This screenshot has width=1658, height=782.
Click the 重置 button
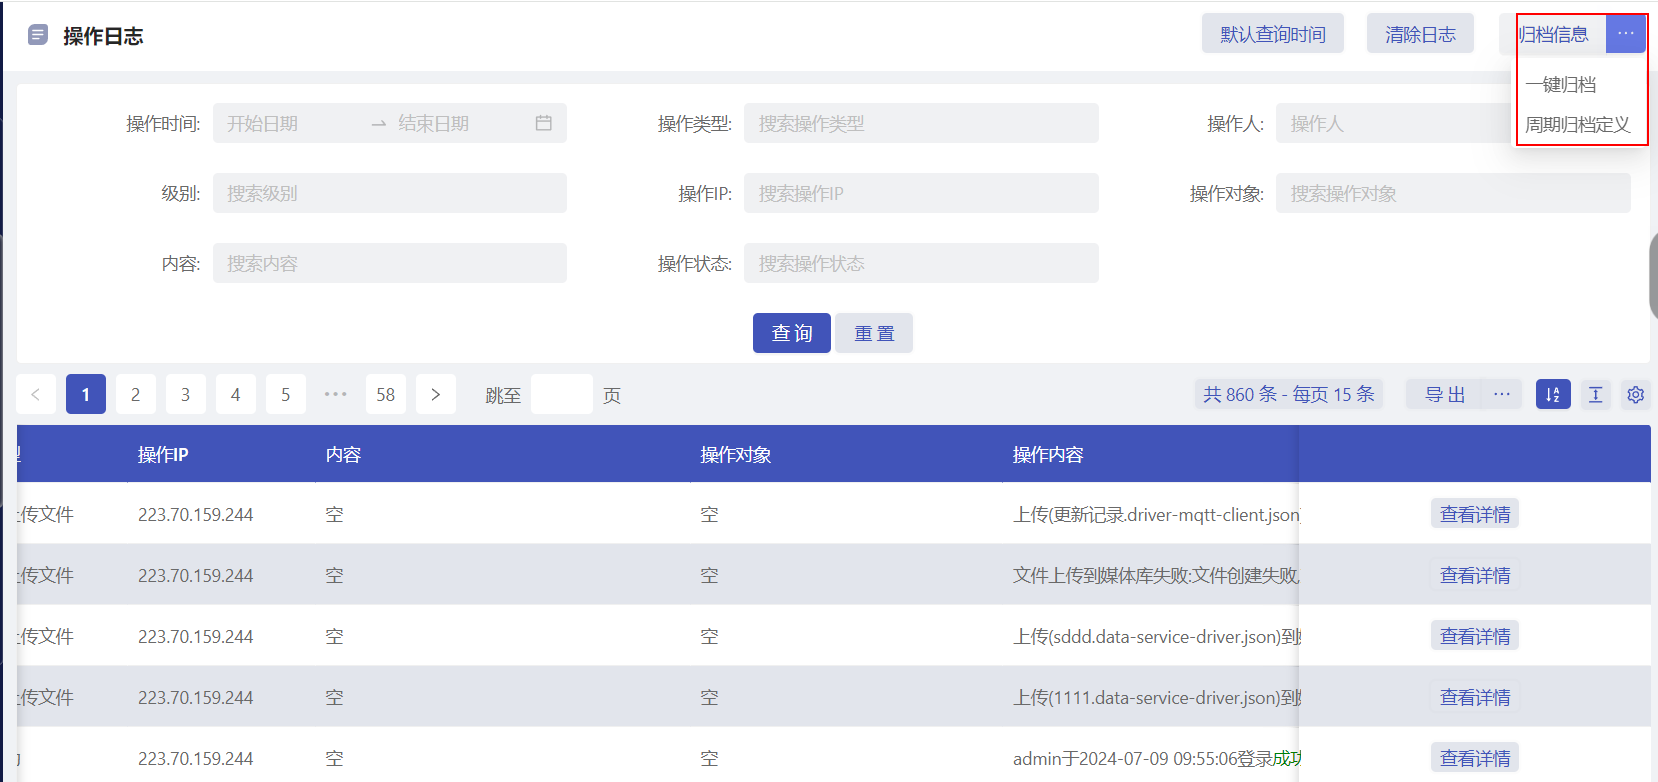click(874, 333)
